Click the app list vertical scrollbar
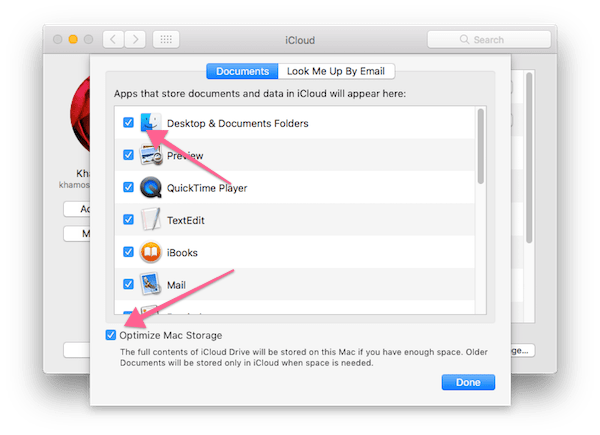The width and height of the screenshot is (600, 435). coord(481,146)
